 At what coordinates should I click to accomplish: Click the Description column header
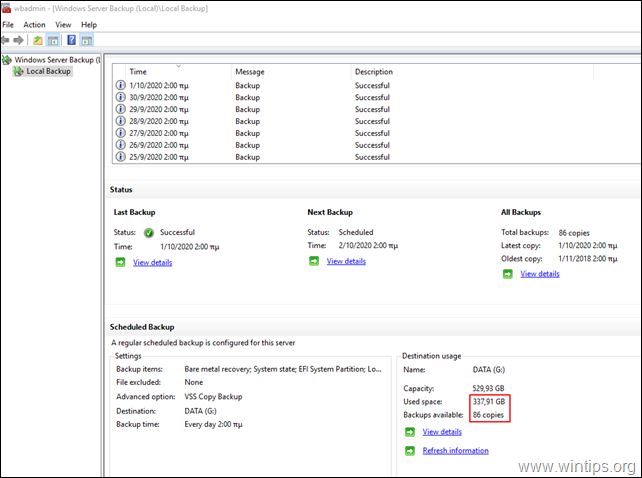click(x=373, y=72)
